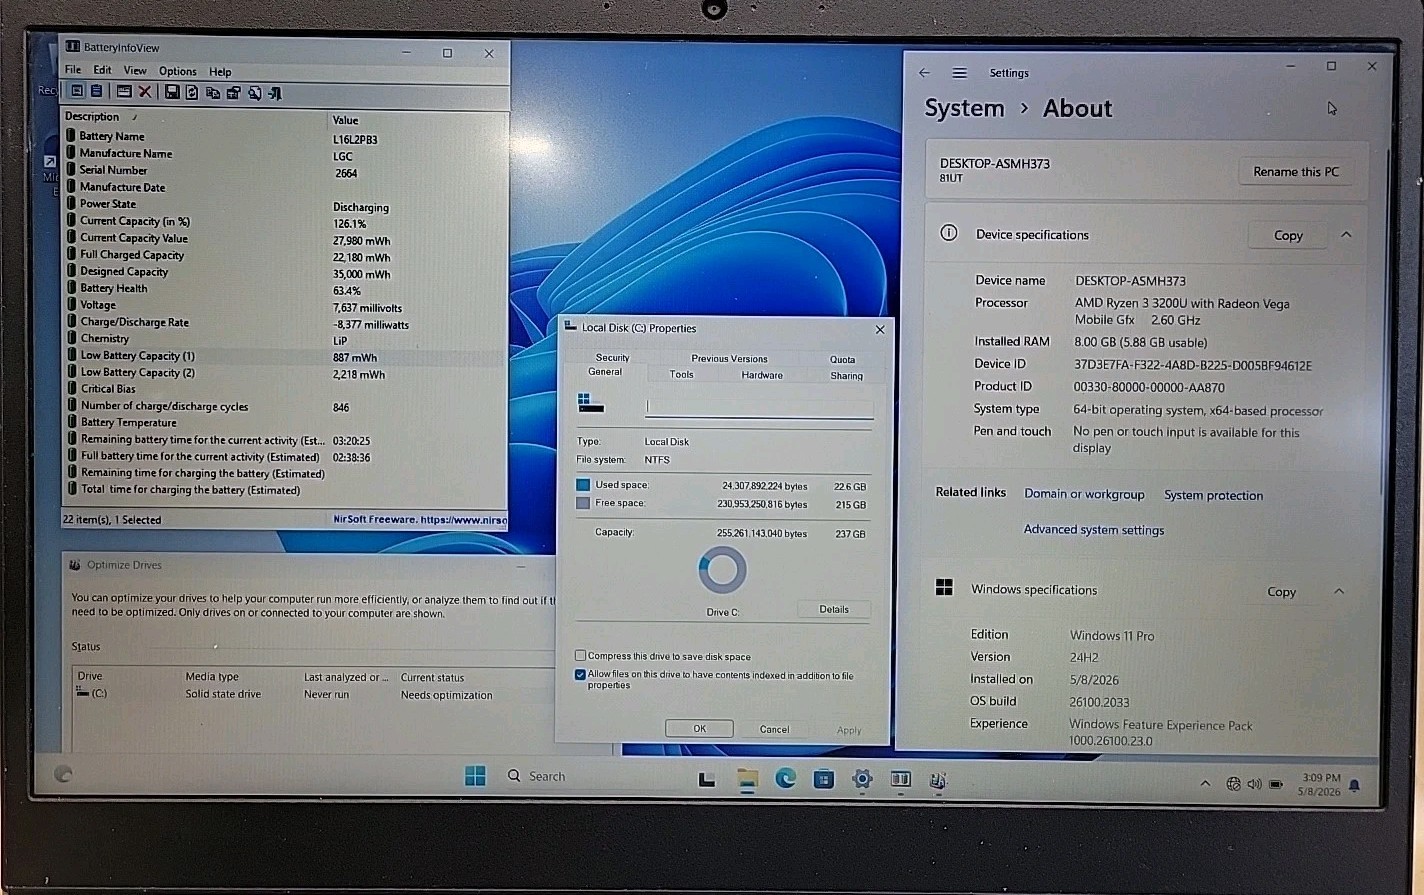Open the Options menu in BatteryInfoView
The image size is (1424, 895).
tap(178, 71)
